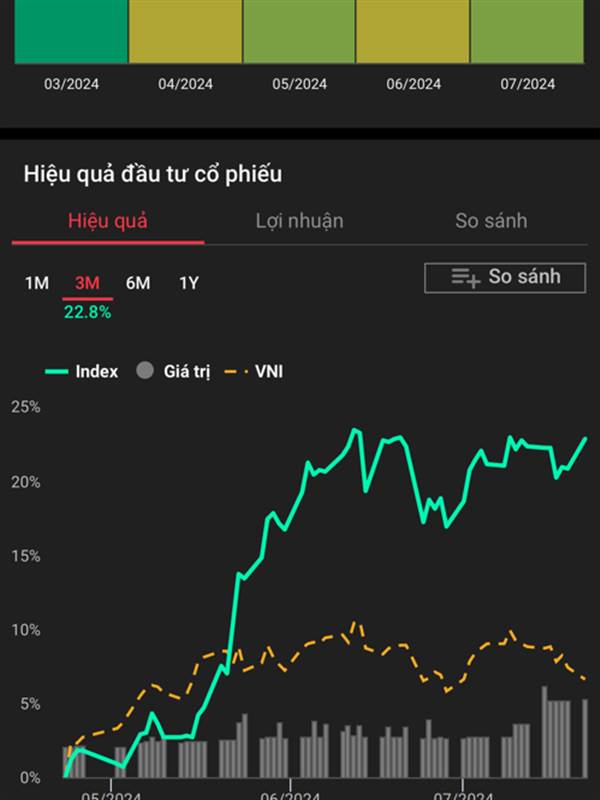The width and height of the screenshot is (600, 800).
Task: Toggle the VNI dashed line legend
Action: [x=236, y=372]
